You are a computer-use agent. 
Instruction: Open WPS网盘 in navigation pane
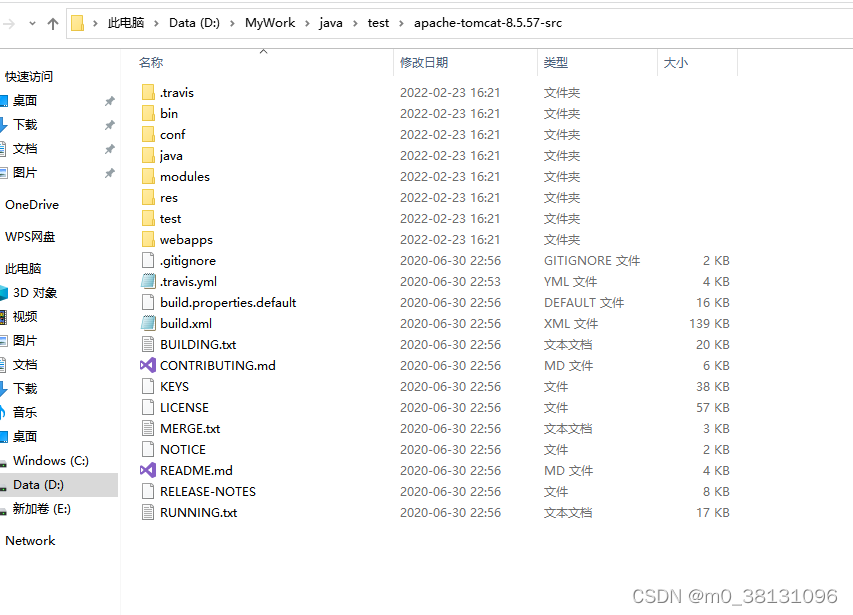30,237
